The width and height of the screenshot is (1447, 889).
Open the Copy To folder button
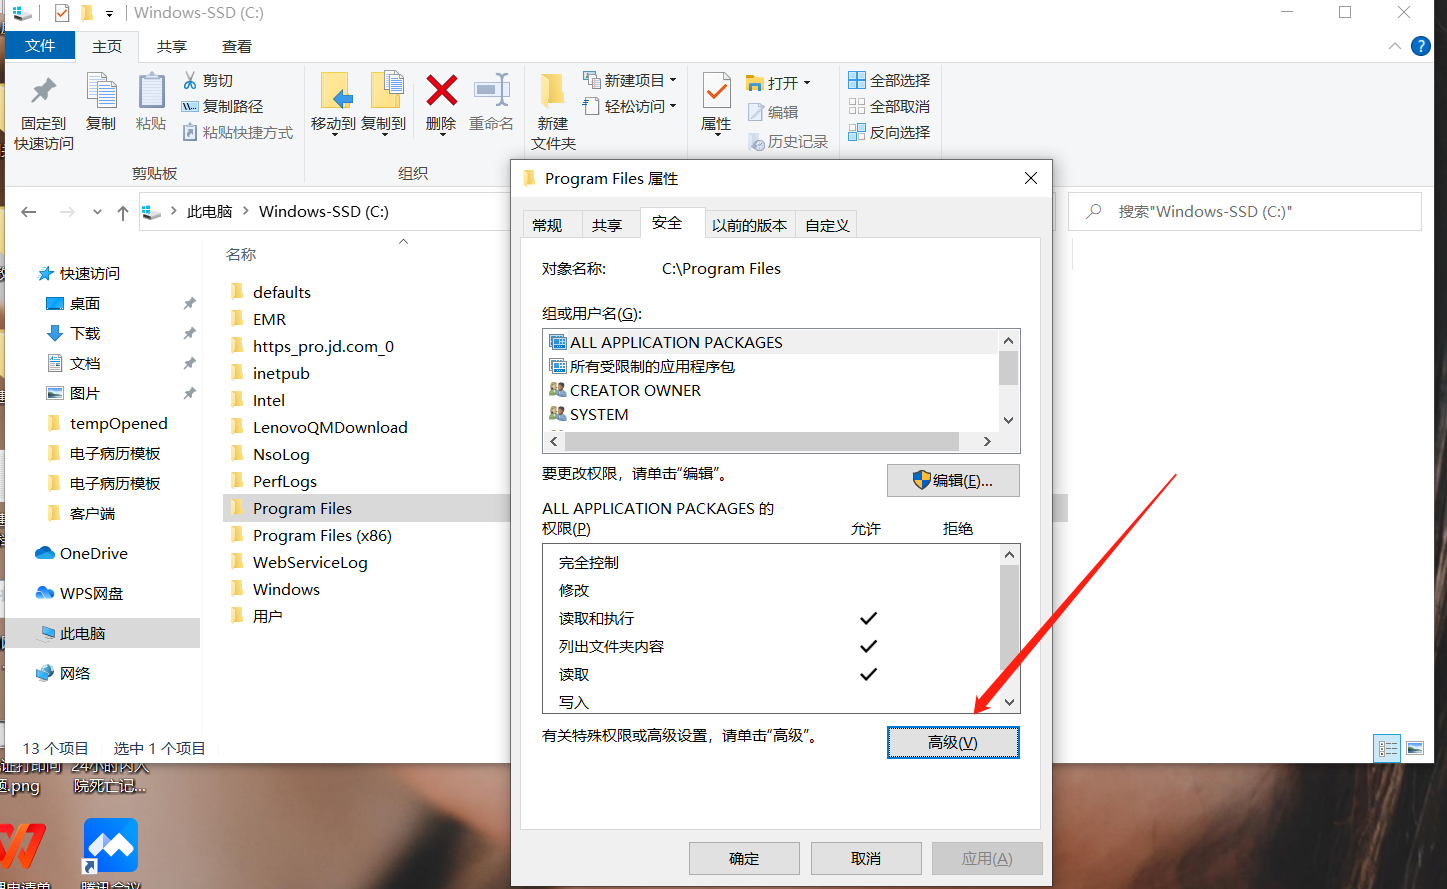pyautogui.click(x=384, y=102)
